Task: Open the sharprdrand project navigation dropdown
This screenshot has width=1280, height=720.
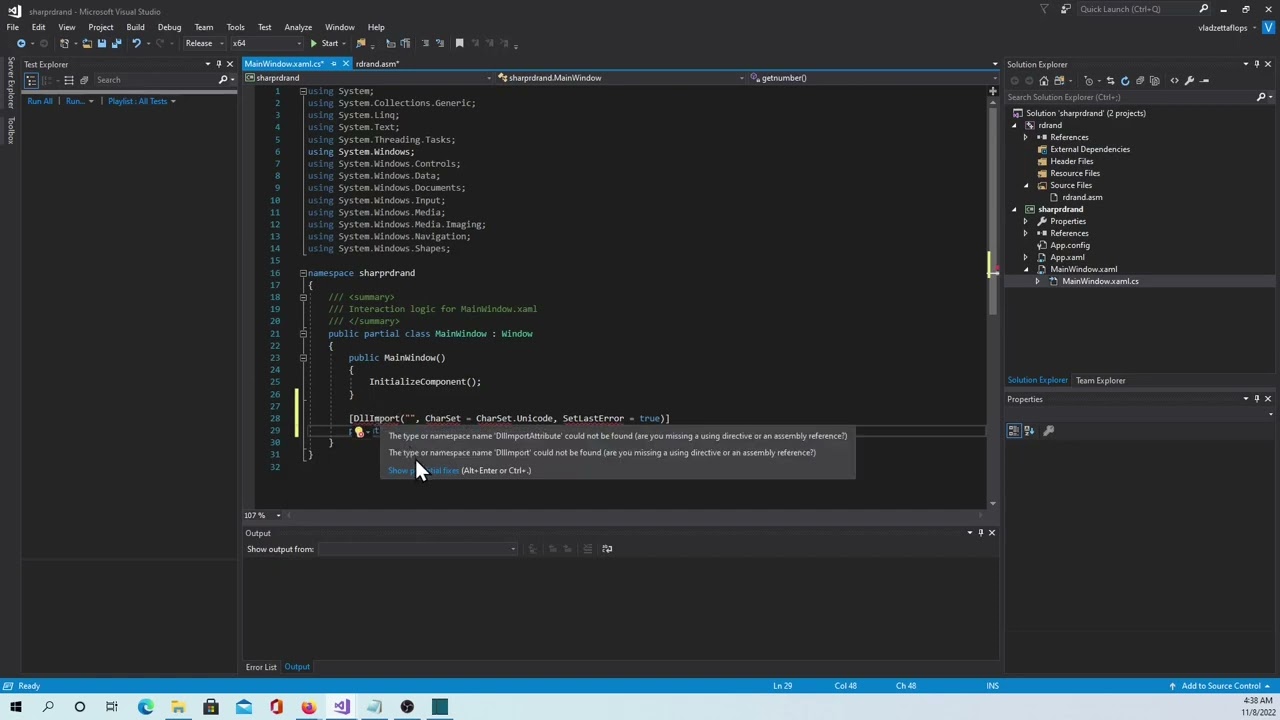Action: 370,78
